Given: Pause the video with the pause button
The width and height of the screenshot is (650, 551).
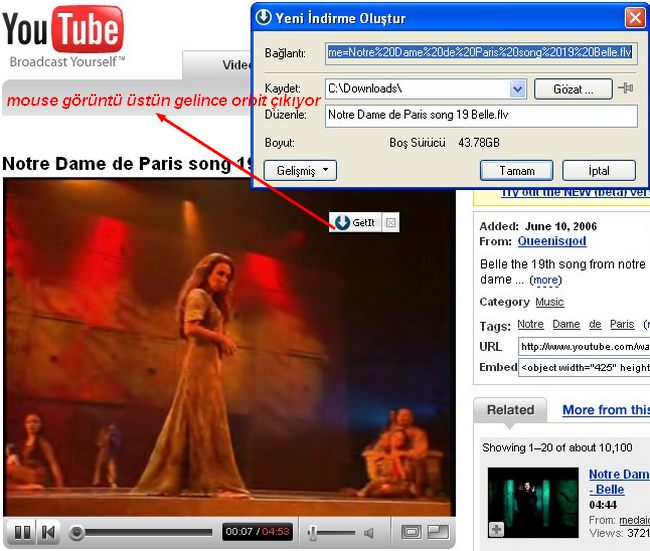Looking at the screenshot, I should tap(22, 532).
